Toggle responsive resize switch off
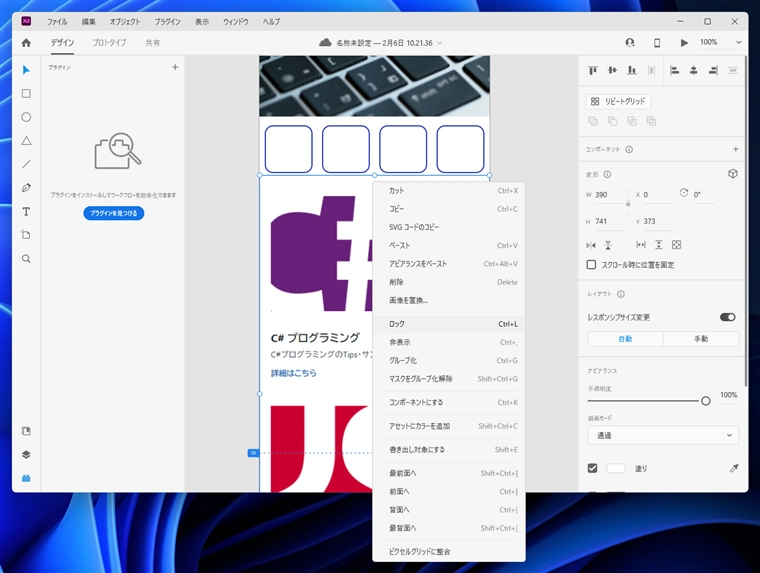Image resolution: width=760 pixels, height=573 pixels. pos(727,317)
